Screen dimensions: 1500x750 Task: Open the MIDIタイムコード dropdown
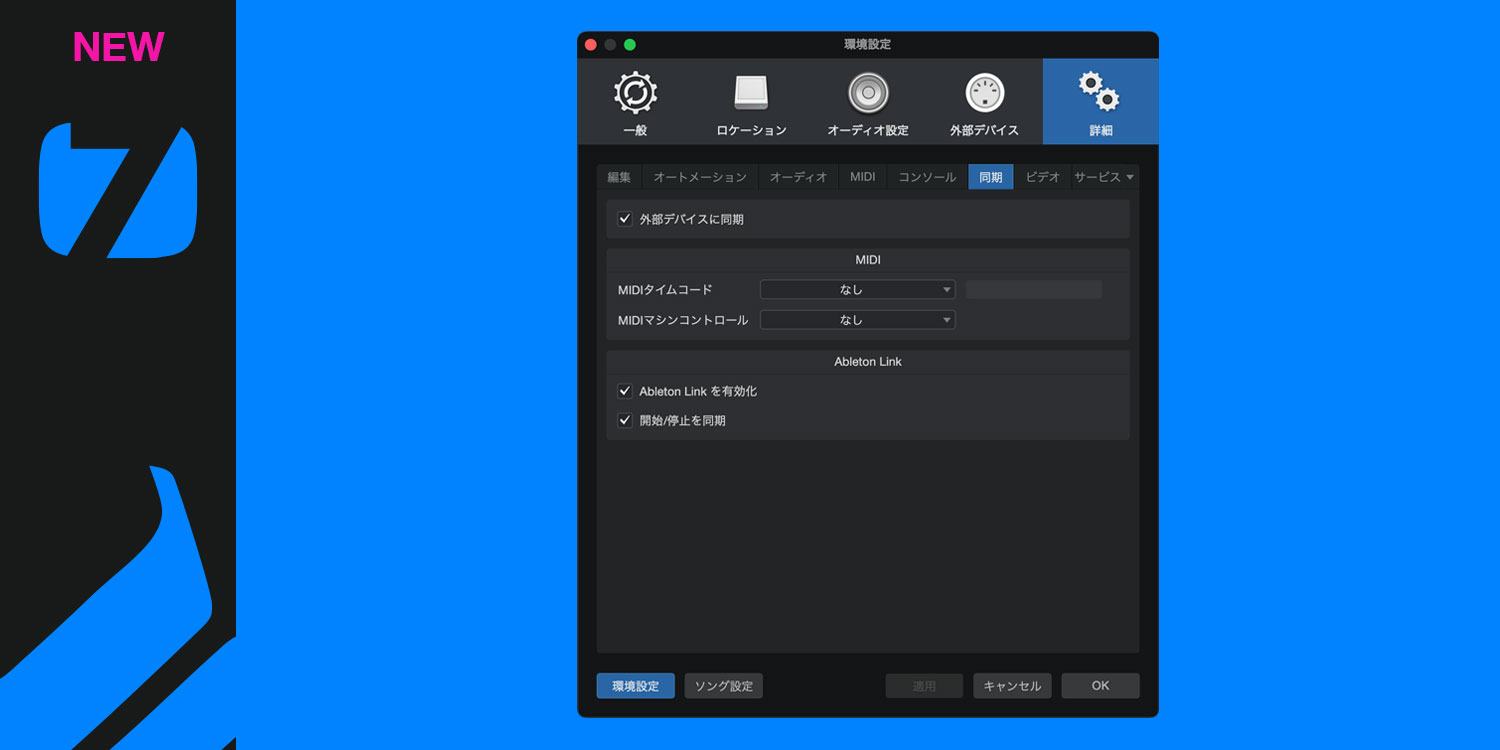857,290
